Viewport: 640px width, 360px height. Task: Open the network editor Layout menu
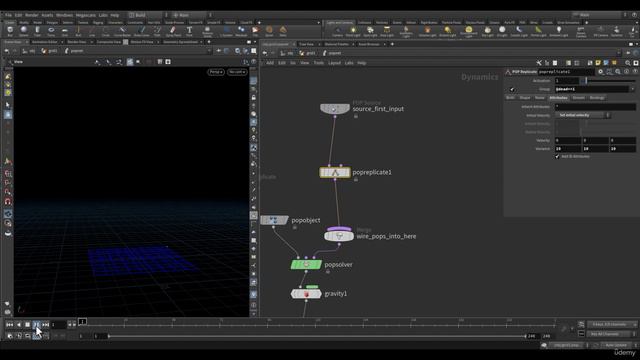click(x=334, y=63)
